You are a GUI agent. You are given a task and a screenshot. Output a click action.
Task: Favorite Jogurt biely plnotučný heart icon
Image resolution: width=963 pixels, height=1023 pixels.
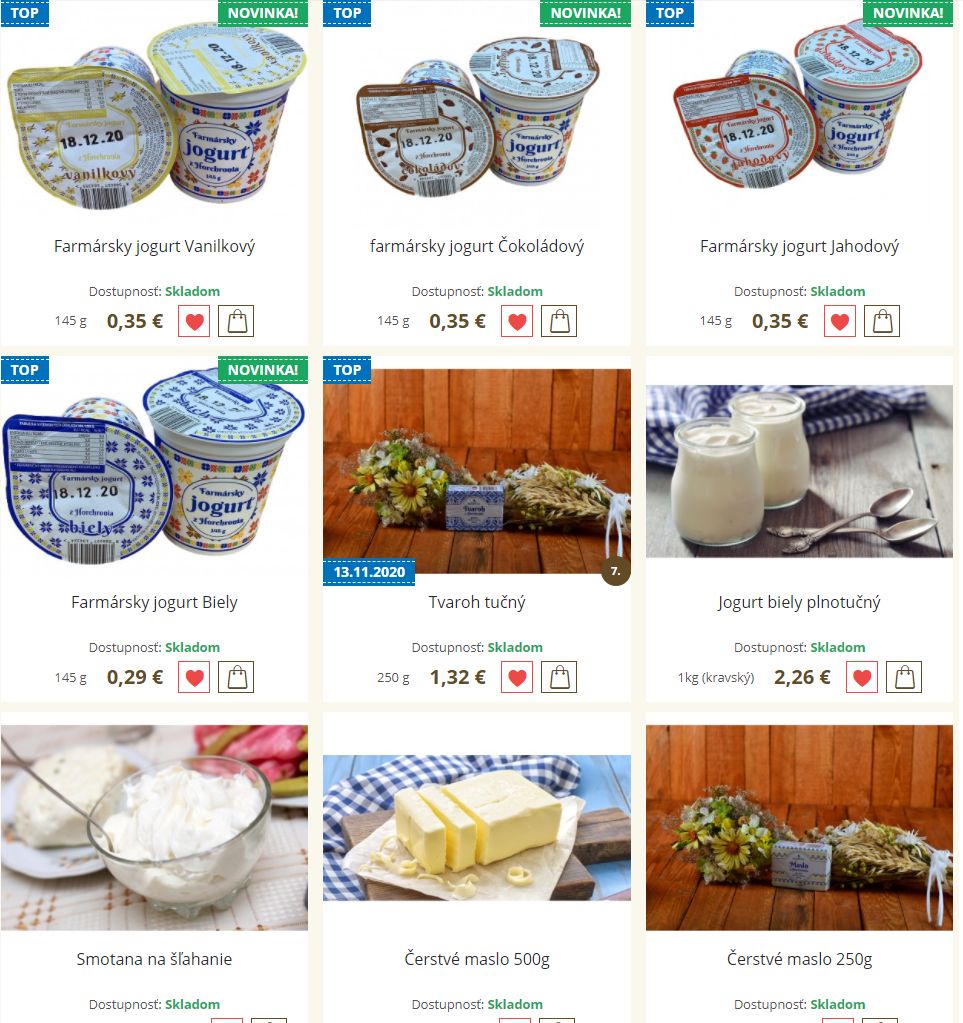coord(862,677)
